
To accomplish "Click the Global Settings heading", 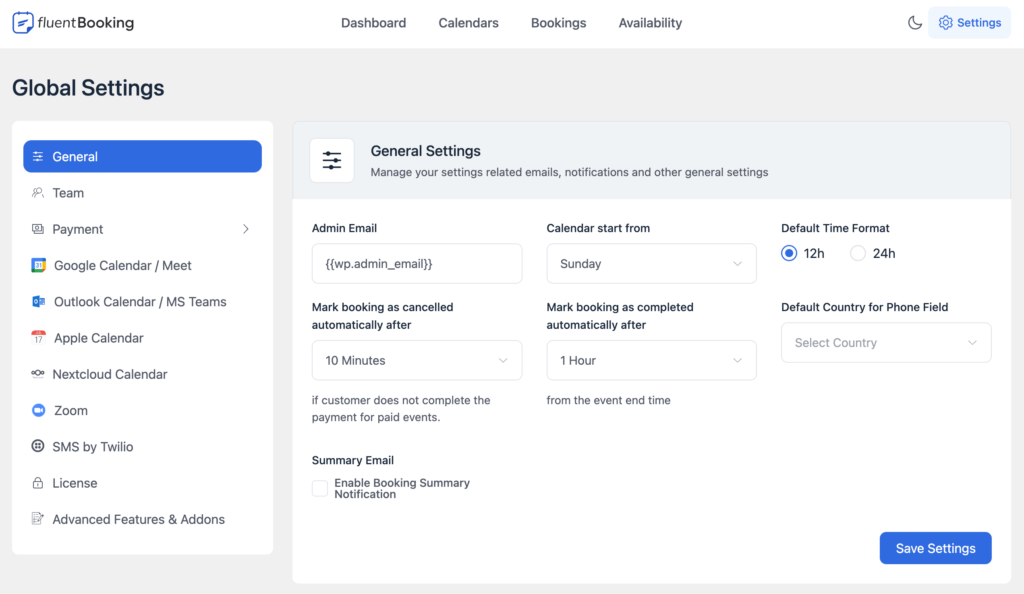I will click(x=88, y=87).
